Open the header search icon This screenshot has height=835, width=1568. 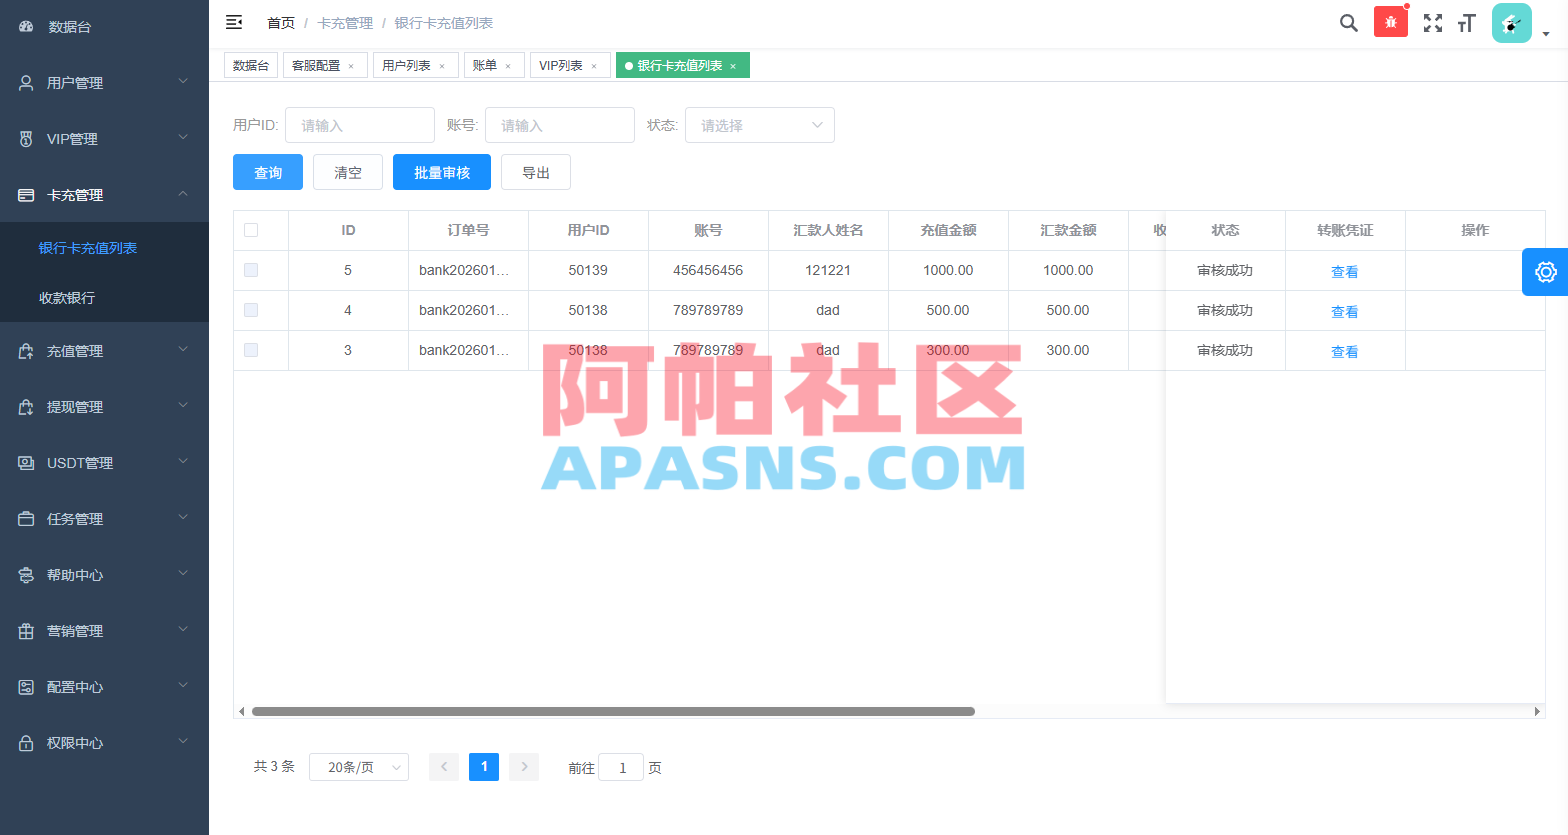[1349, 23]
